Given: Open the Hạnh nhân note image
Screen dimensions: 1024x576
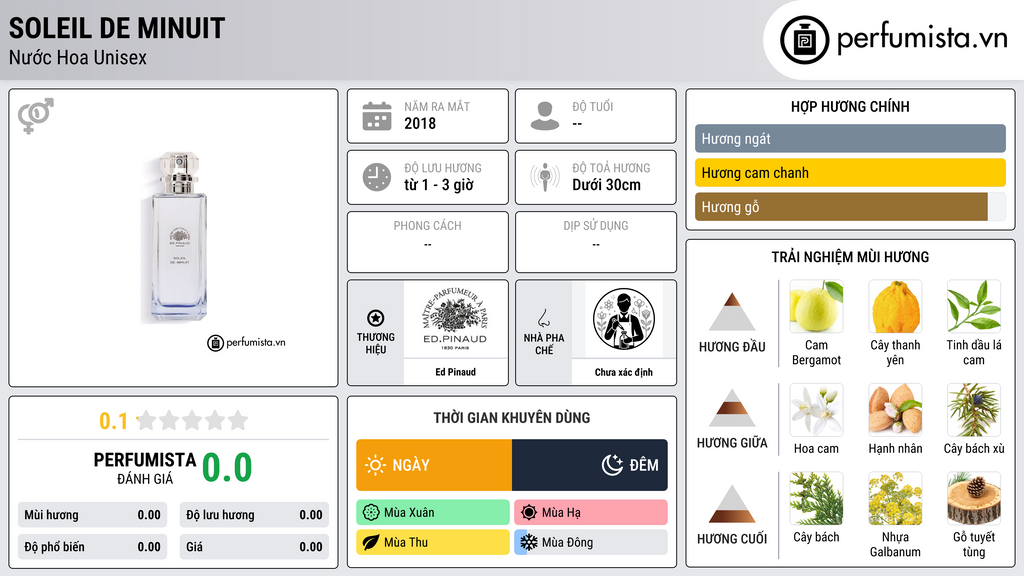Looking at the screenshot, I should (895, 409).
